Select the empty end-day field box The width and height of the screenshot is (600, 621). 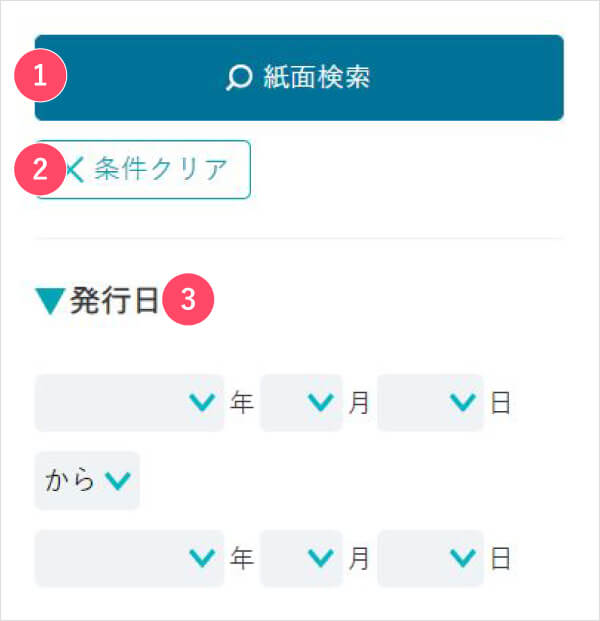tap(430, 558)
